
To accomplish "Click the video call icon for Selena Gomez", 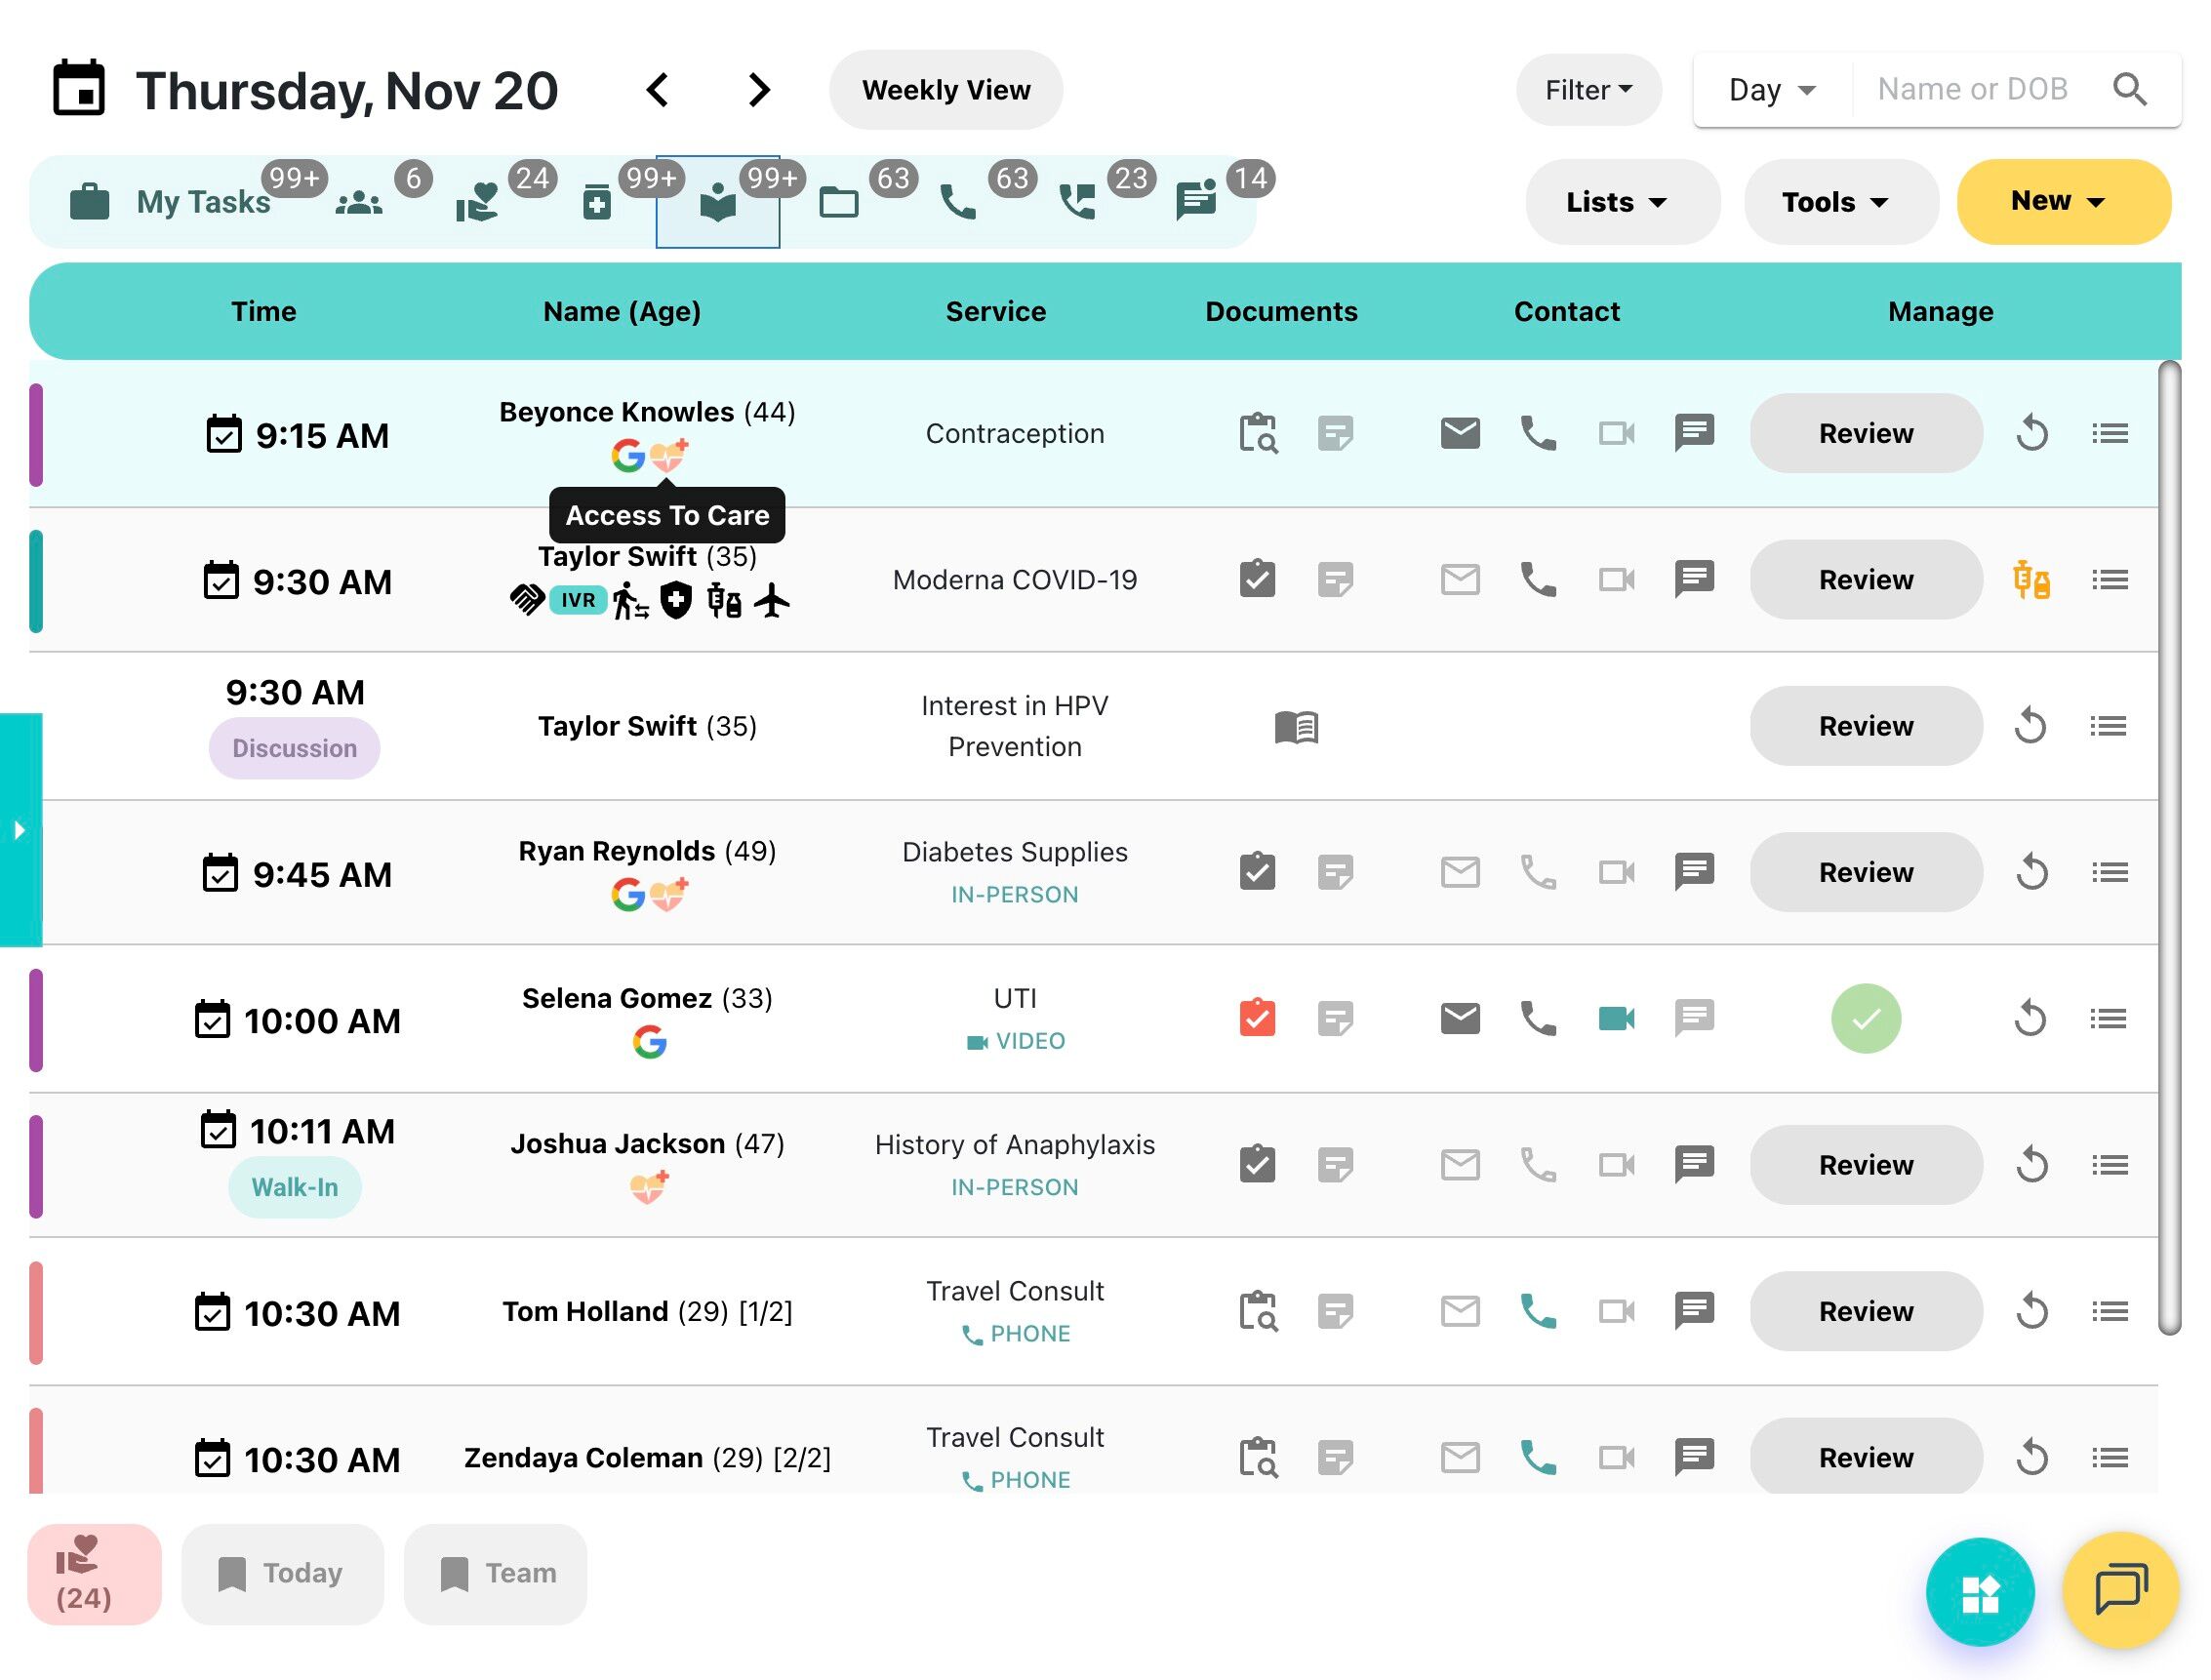I will point(1615,1019).
